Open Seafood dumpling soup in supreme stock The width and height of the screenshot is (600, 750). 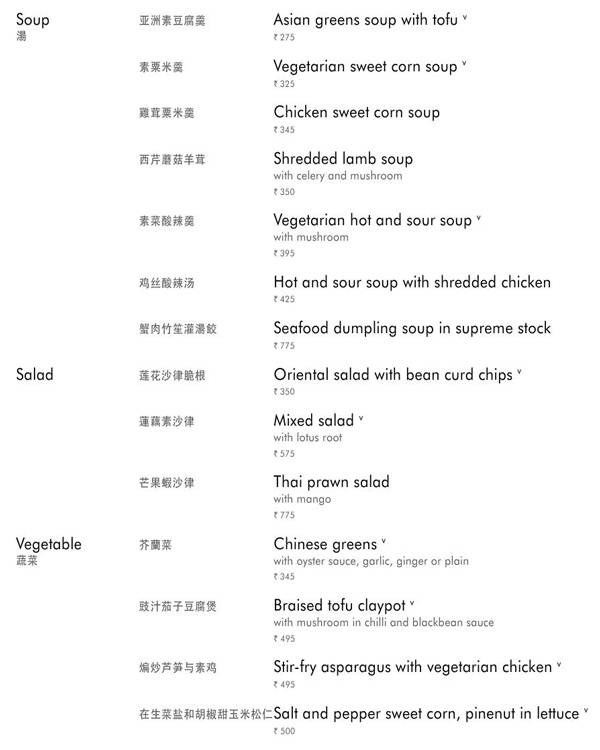(412, 328)
